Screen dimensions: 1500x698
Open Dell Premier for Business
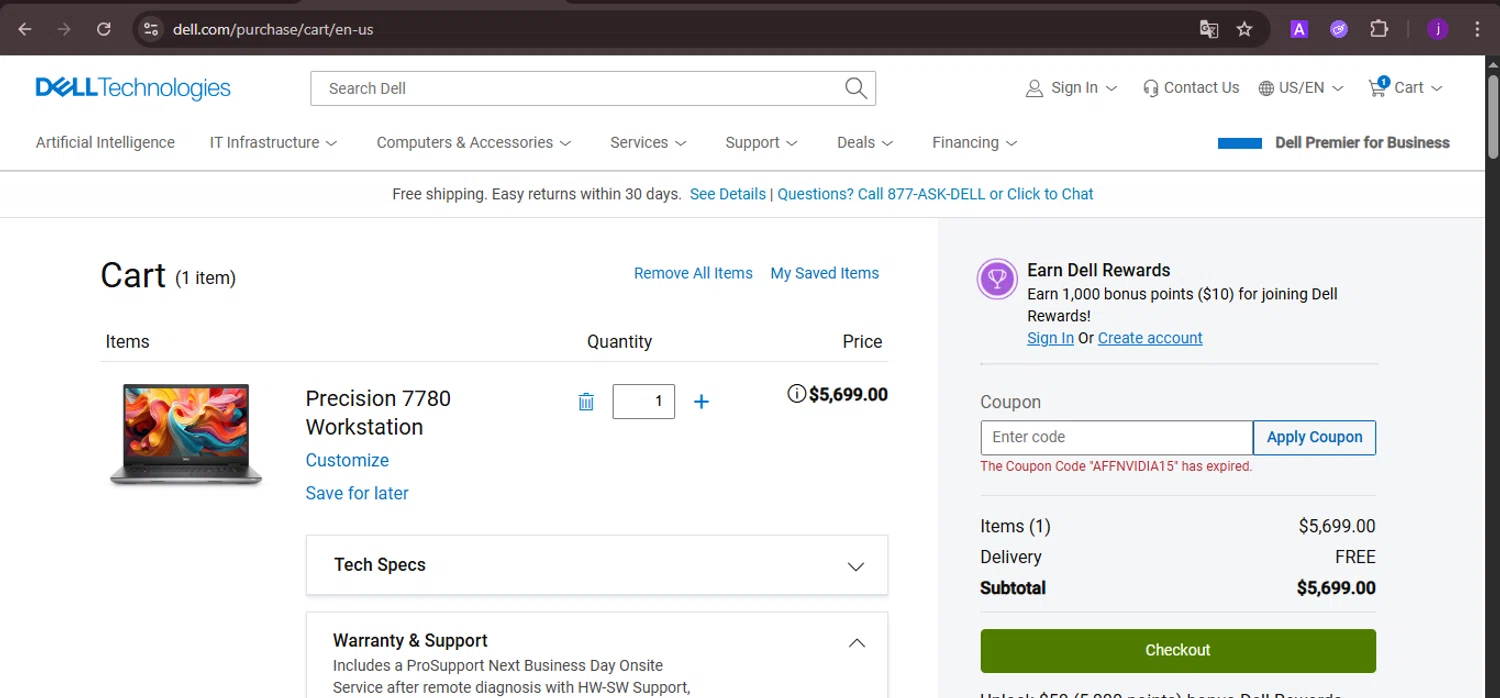point(1334,142)
